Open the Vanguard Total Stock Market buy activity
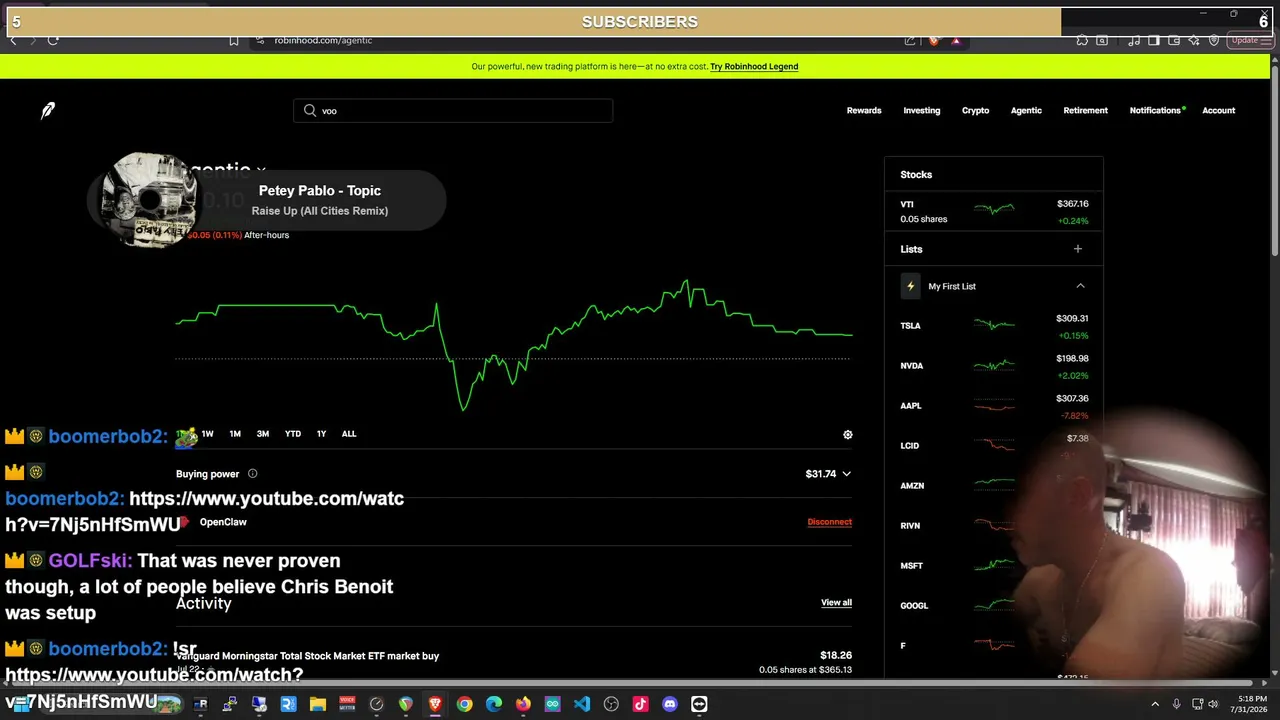This screenshot has width=1280, height=720. (514, 662)
